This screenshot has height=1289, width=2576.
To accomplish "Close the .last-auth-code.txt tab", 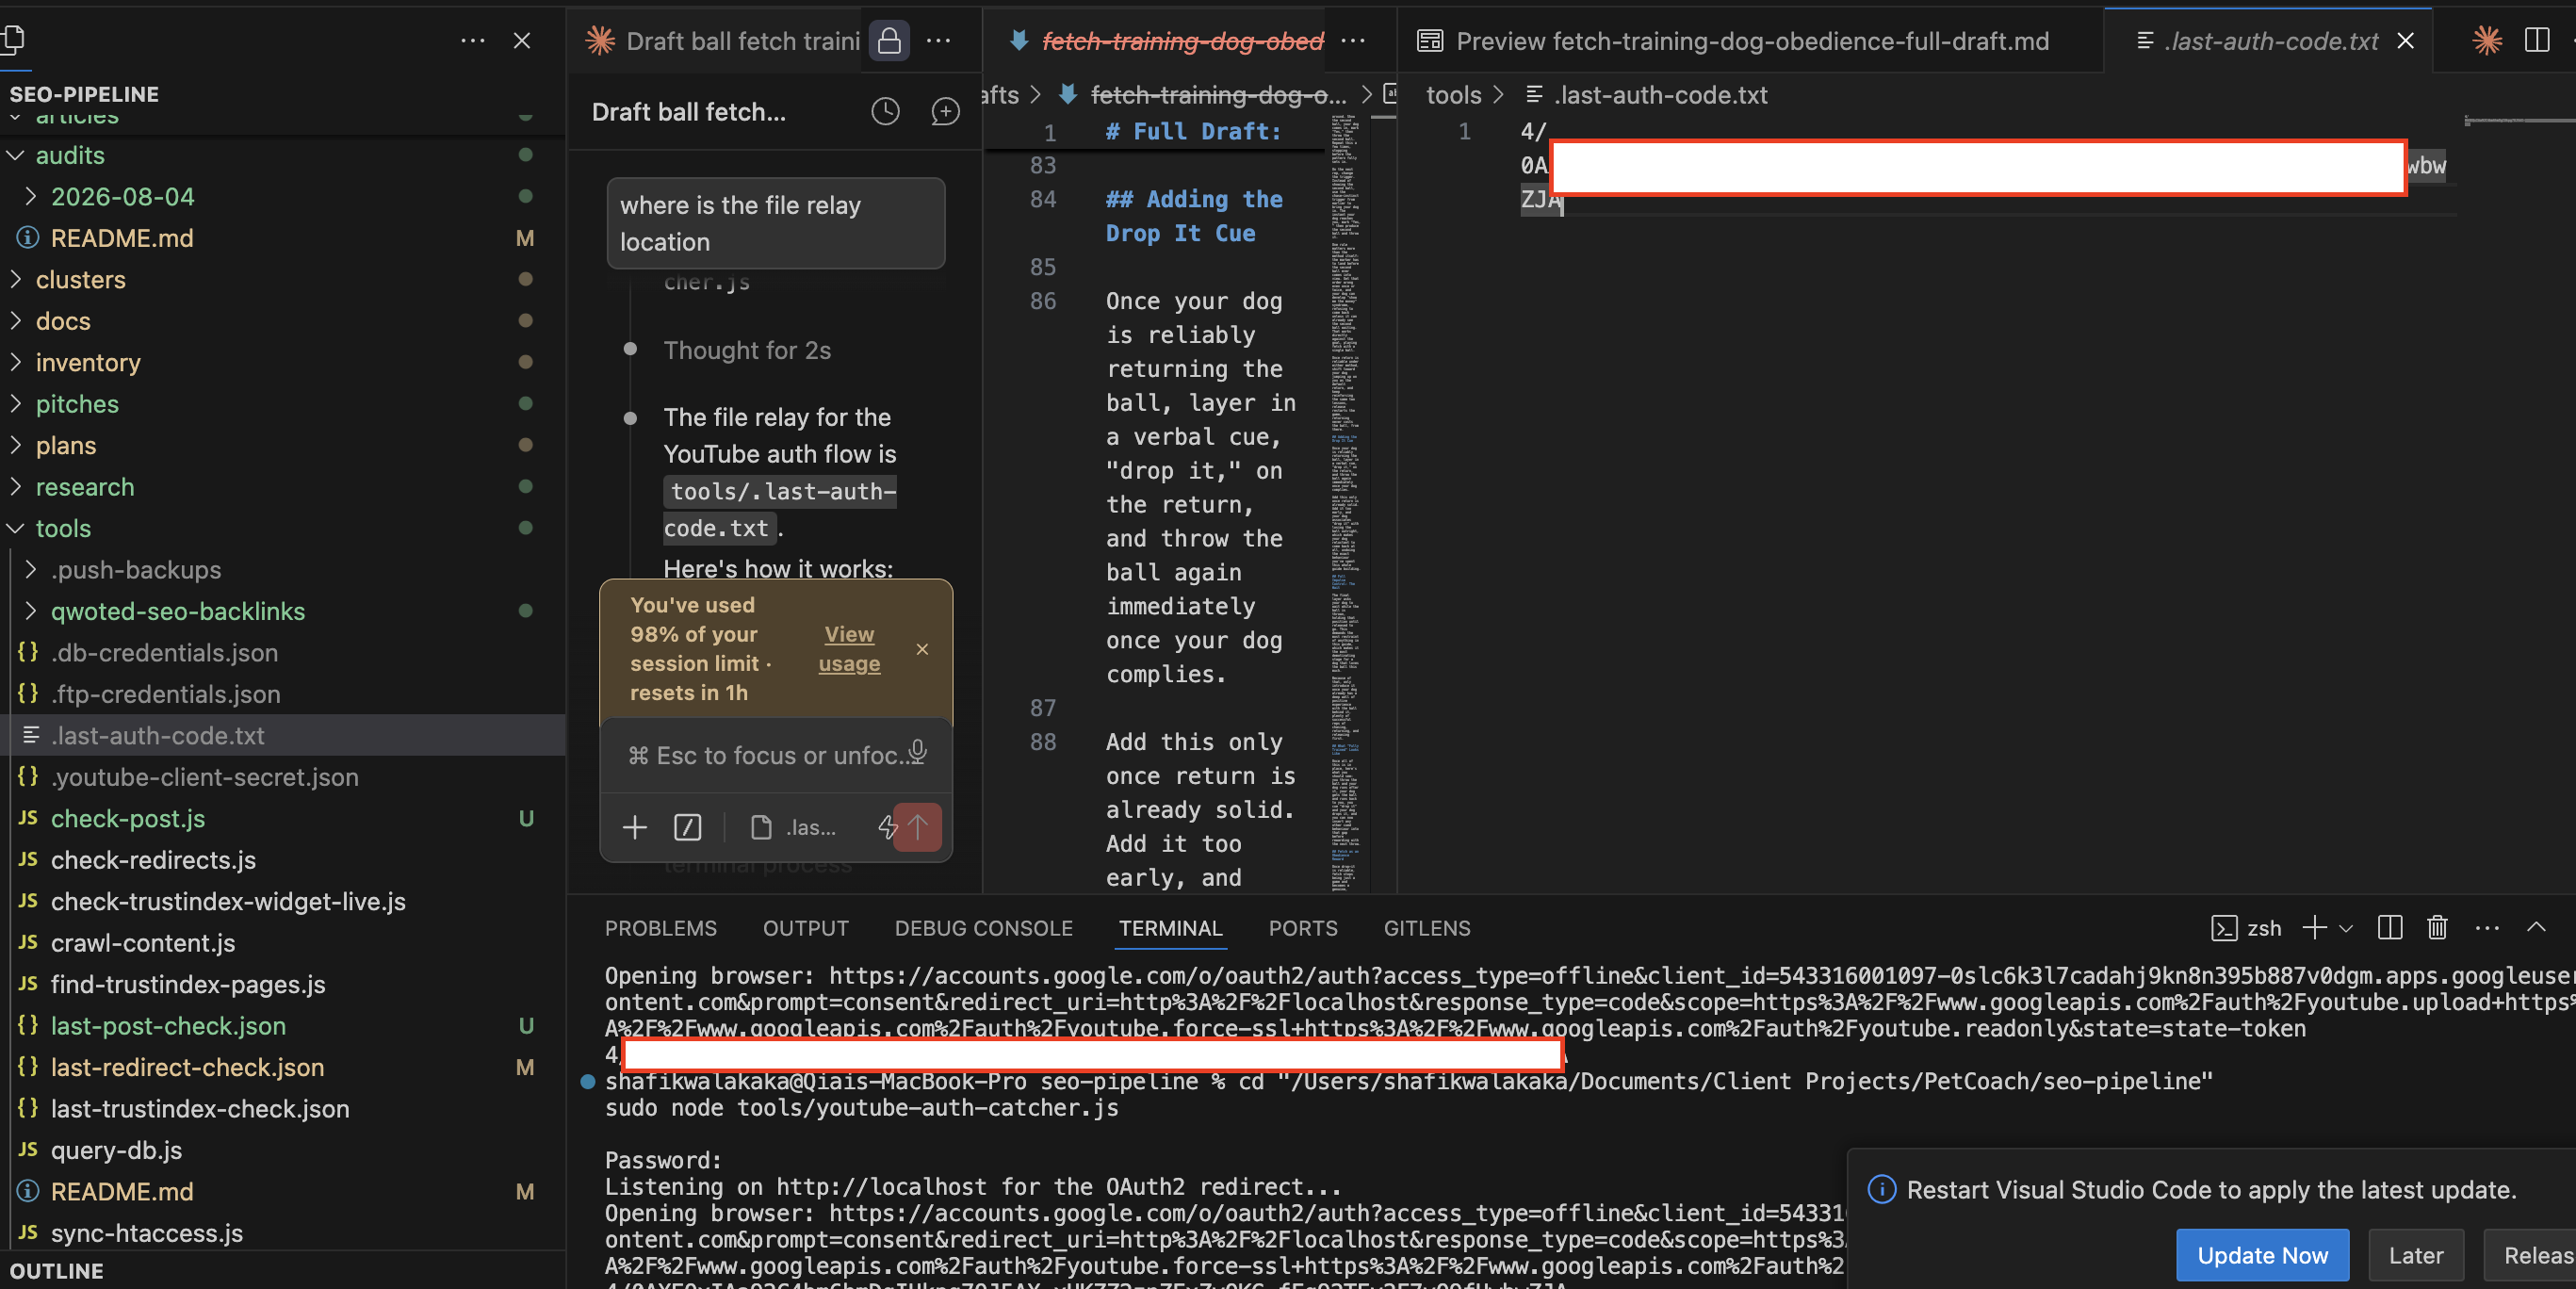I will tap(2406, 41).
